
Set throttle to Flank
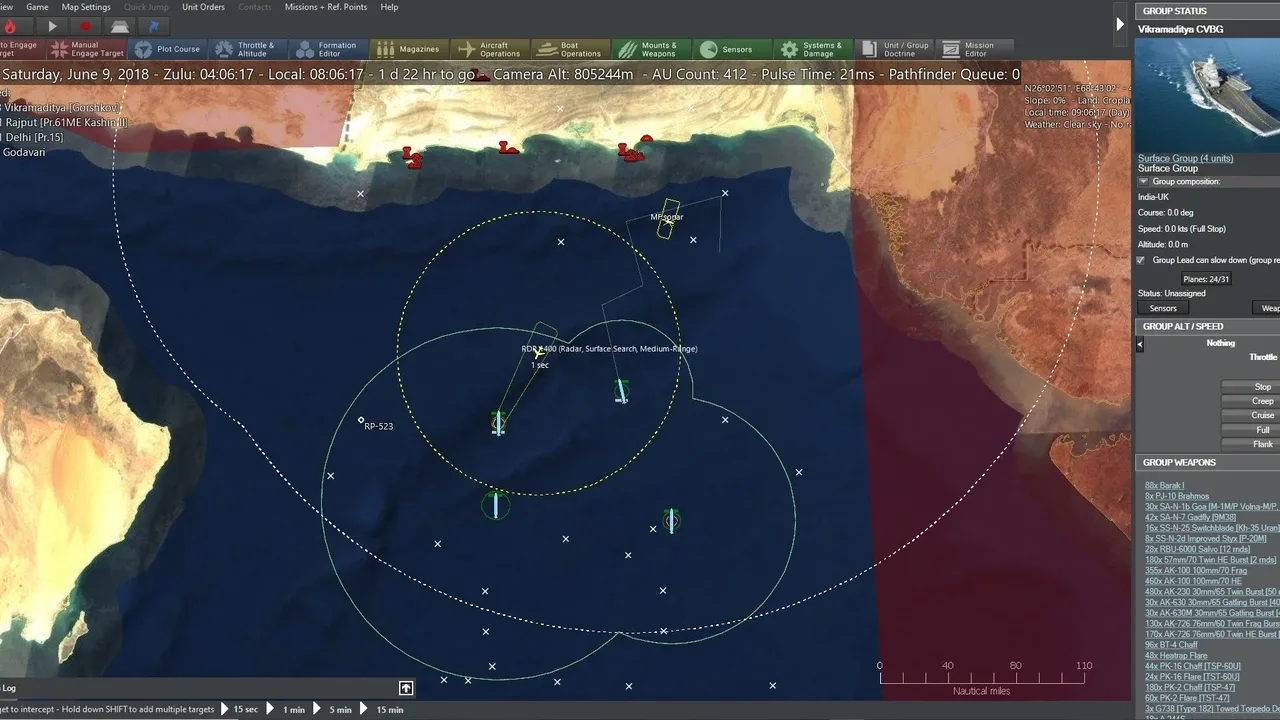click(x=1262, y=444)
